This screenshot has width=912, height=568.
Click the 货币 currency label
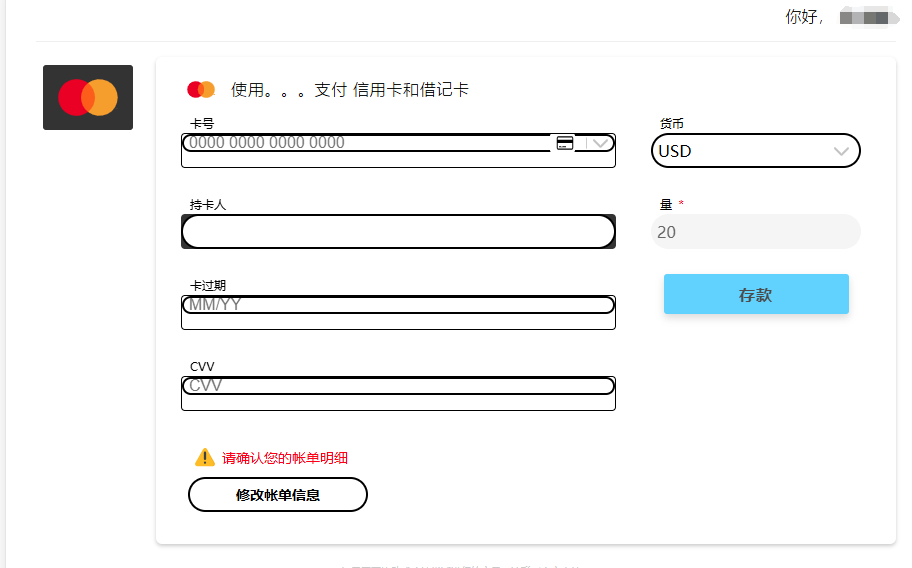tap(672, 123)
